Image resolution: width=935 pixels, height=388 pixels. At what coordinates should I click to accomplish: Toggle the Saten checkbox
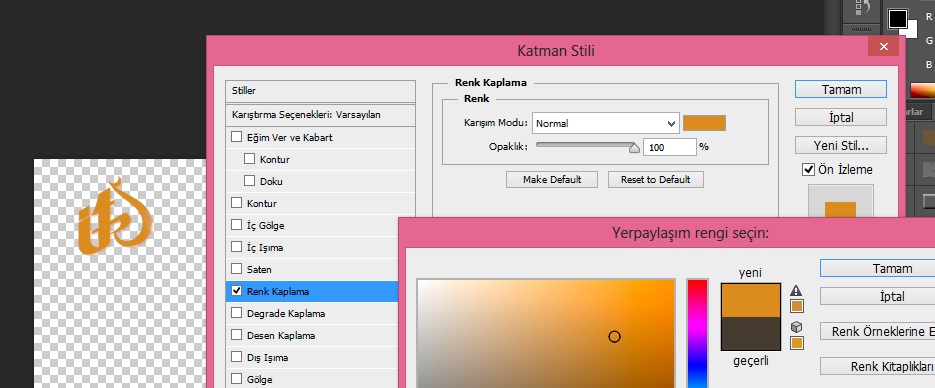click(x=237, y=269)
